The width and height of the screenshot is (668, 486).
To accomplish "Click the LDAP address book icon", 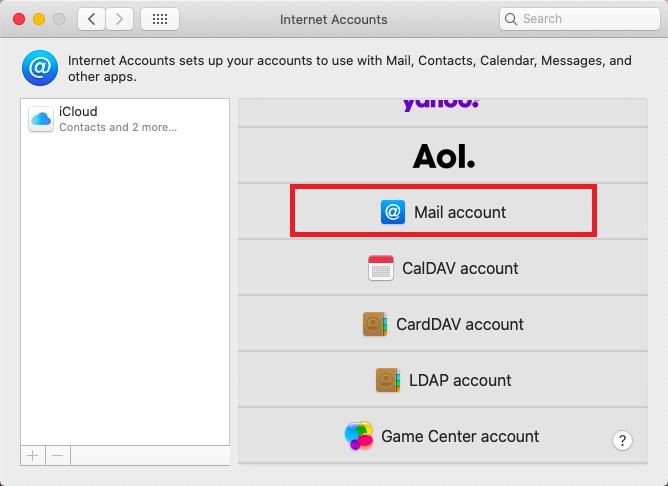I will (x=388, y=380).
